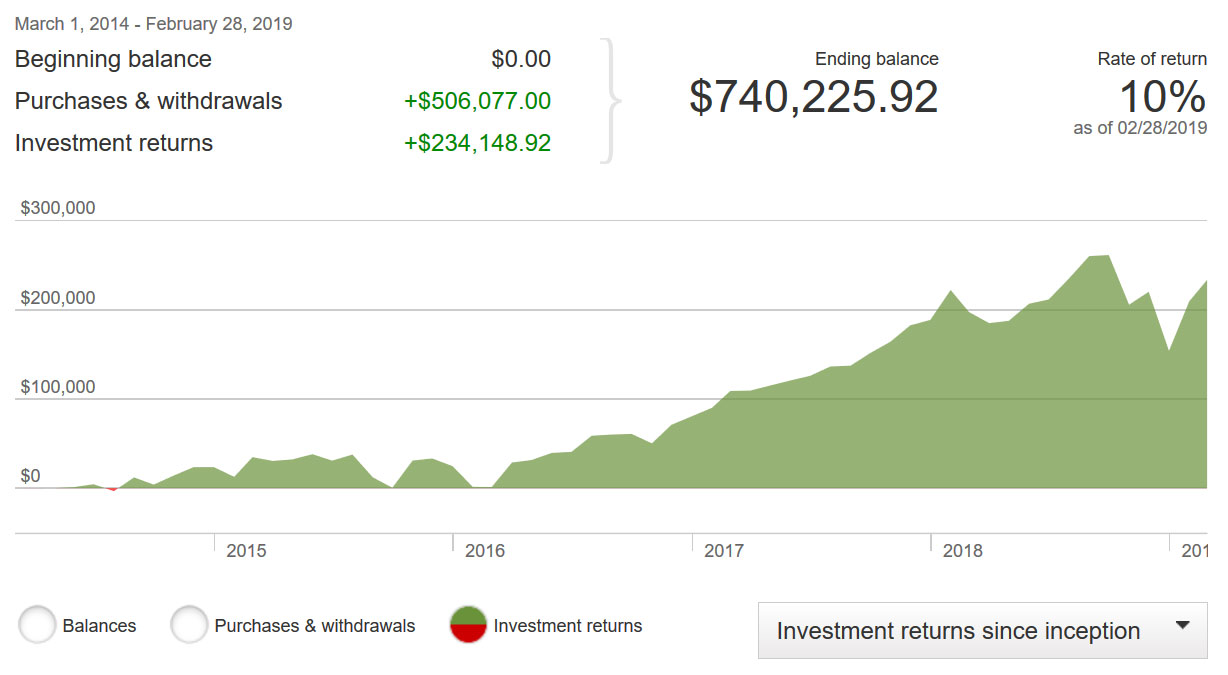
Task: Click the 2015 marker on the time axis
Action: (246, 551)
